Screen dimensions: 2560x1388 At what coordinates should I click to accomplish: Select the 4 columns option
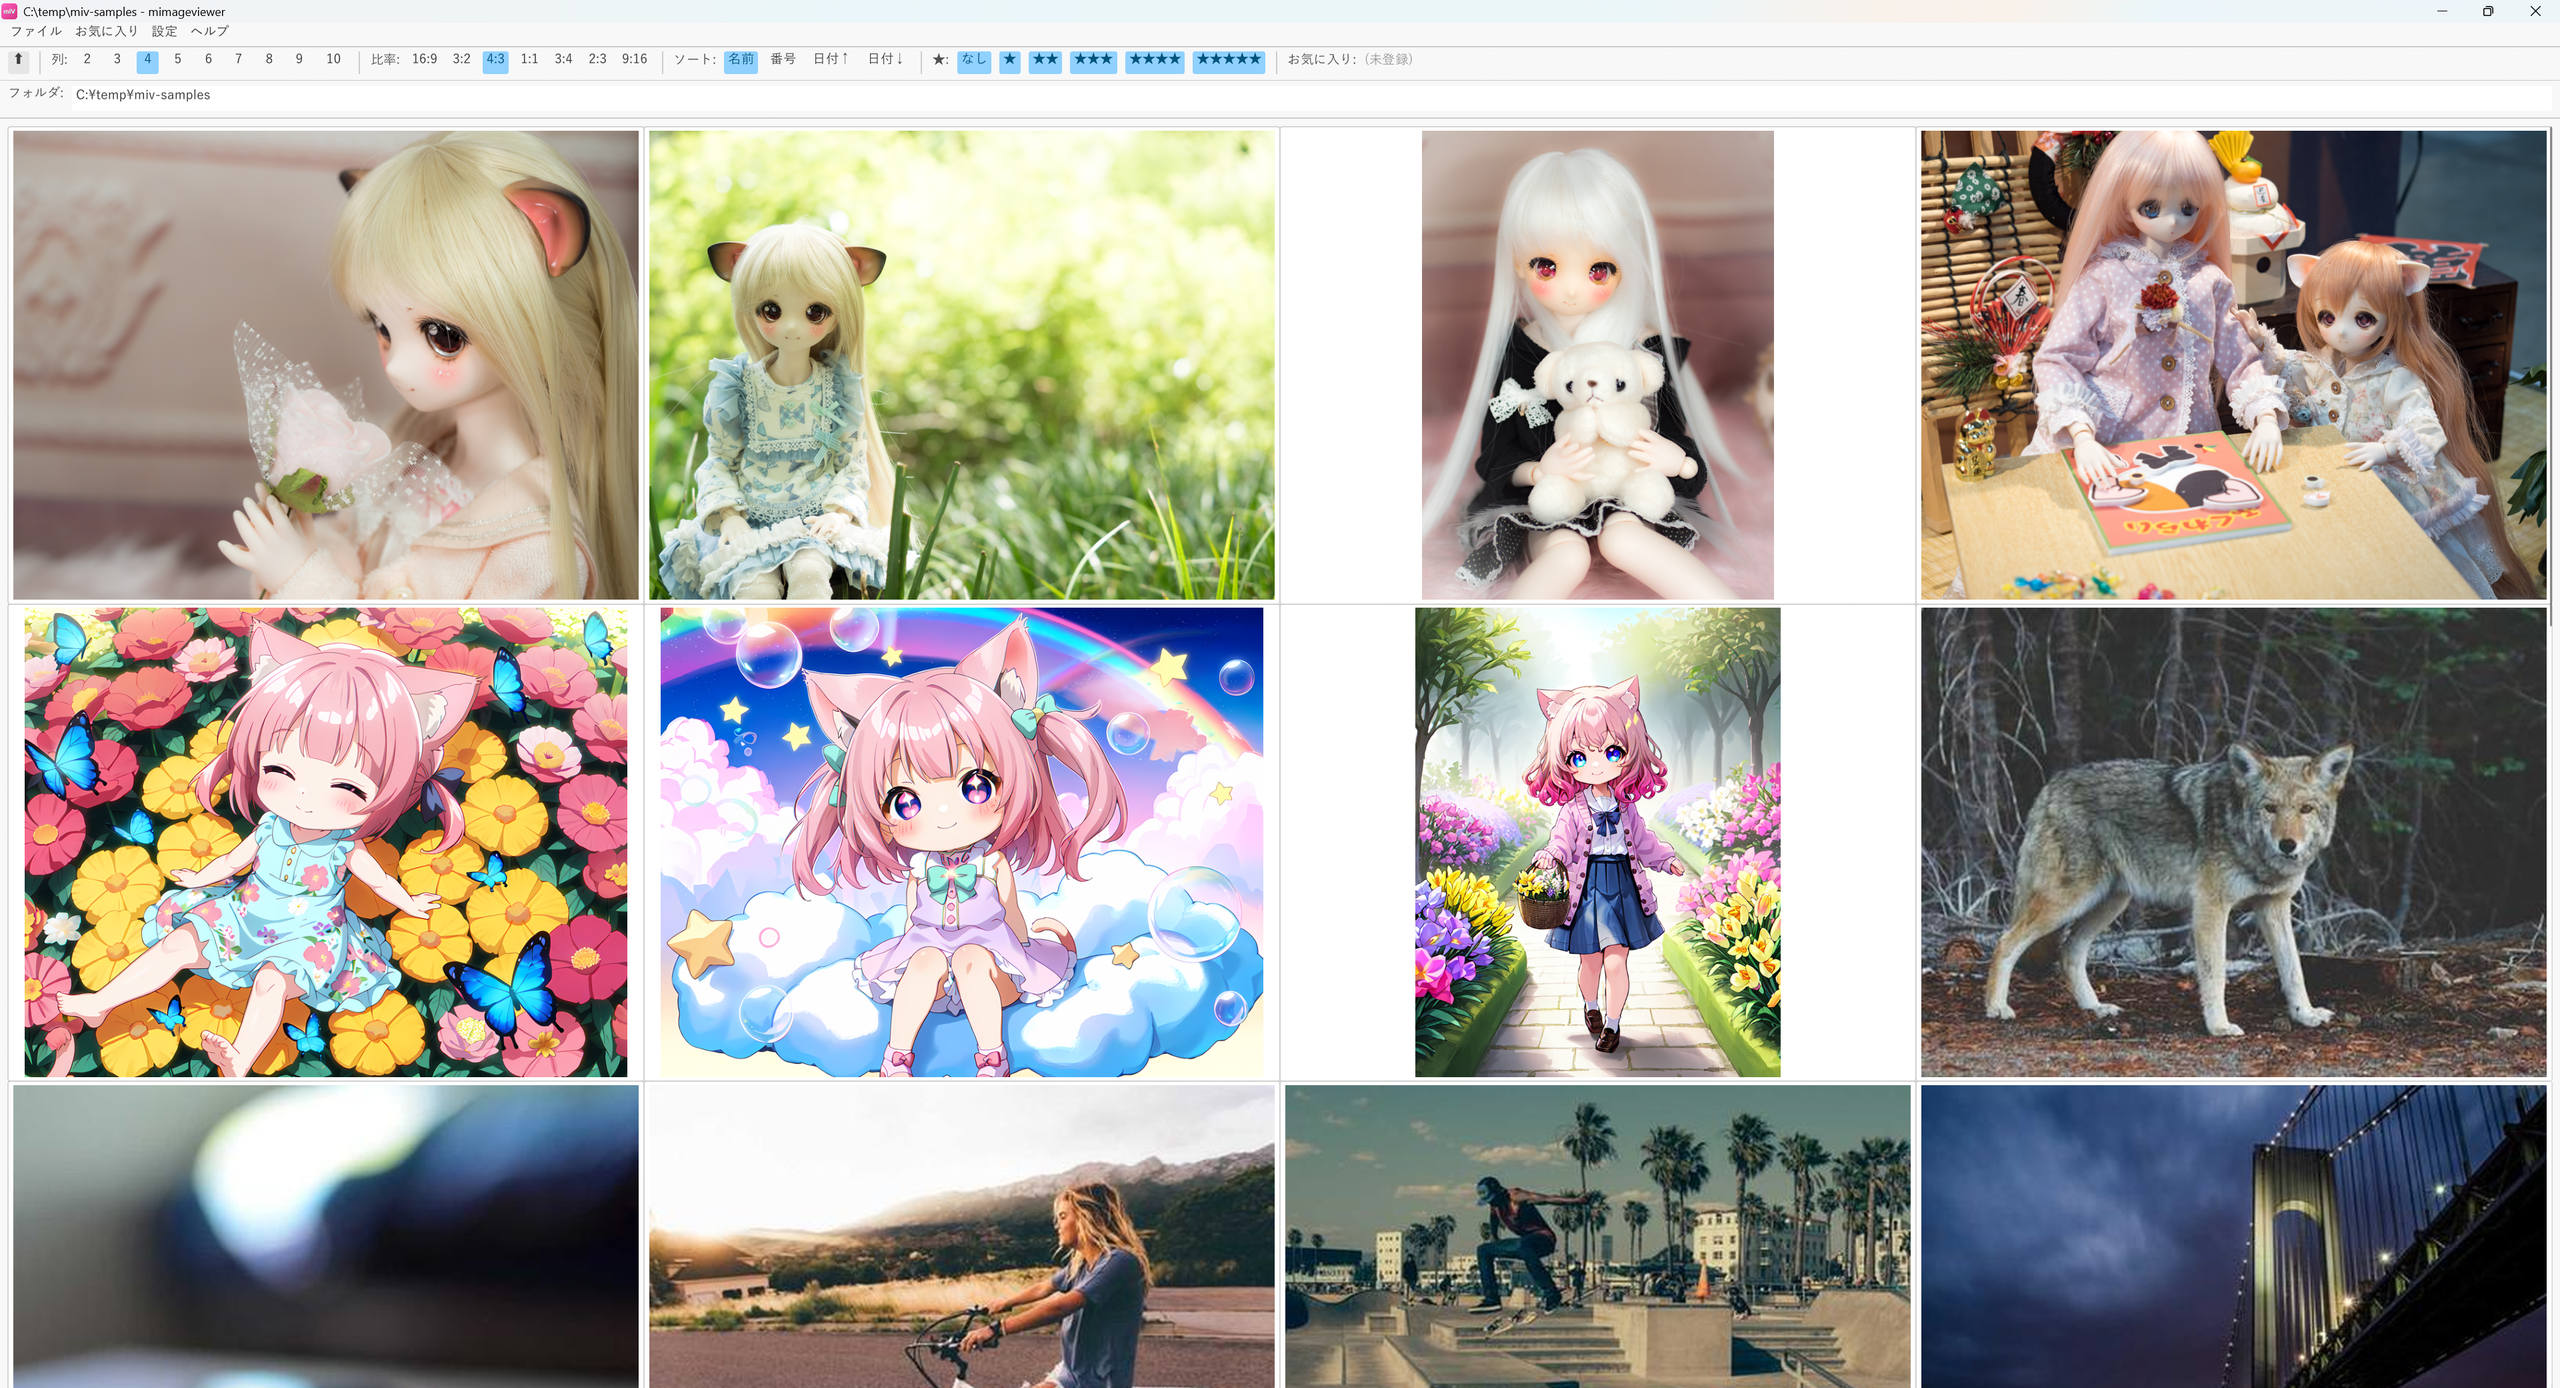(x=148, y=60)
